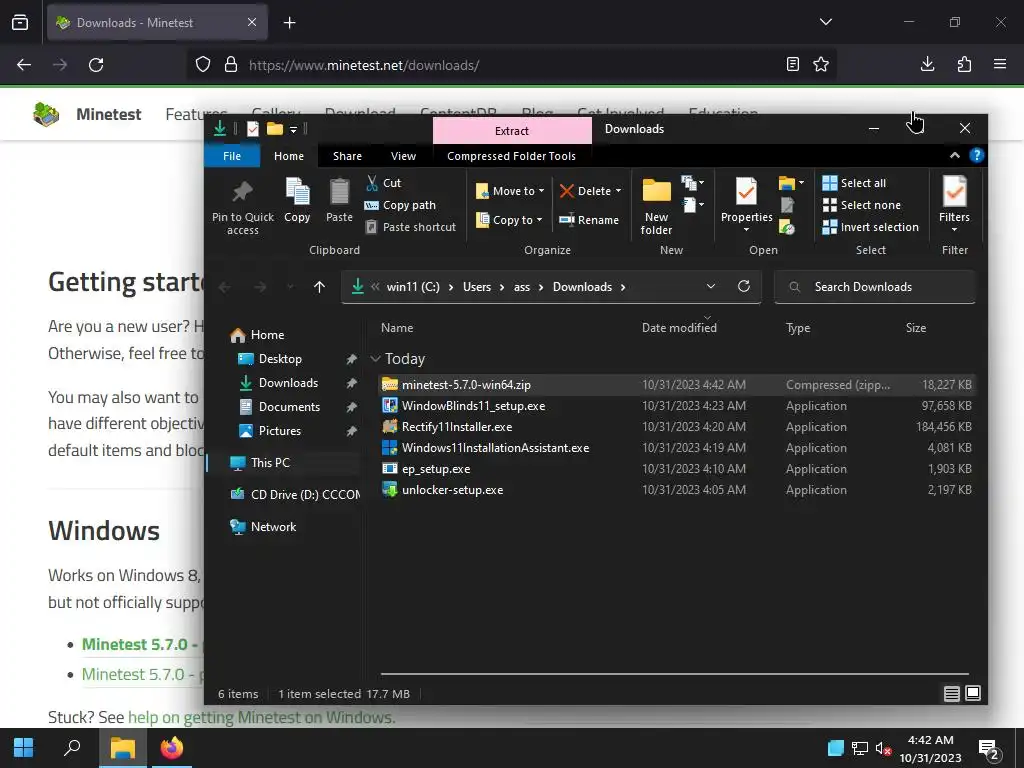This screenshot has height=768, width=1024.
Task: Open the Open-with dropdown in Open group
Action: [792, 183]
